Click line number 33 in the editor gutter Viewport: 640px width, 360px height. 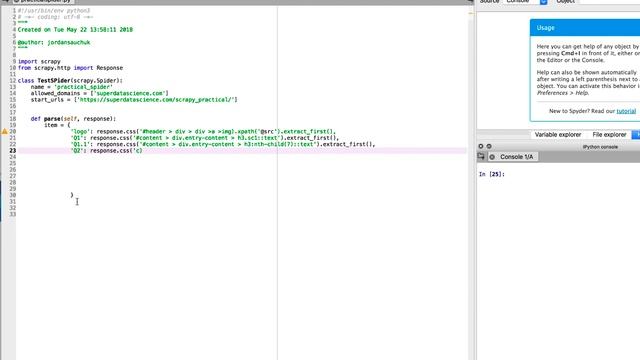pos(13,214)
